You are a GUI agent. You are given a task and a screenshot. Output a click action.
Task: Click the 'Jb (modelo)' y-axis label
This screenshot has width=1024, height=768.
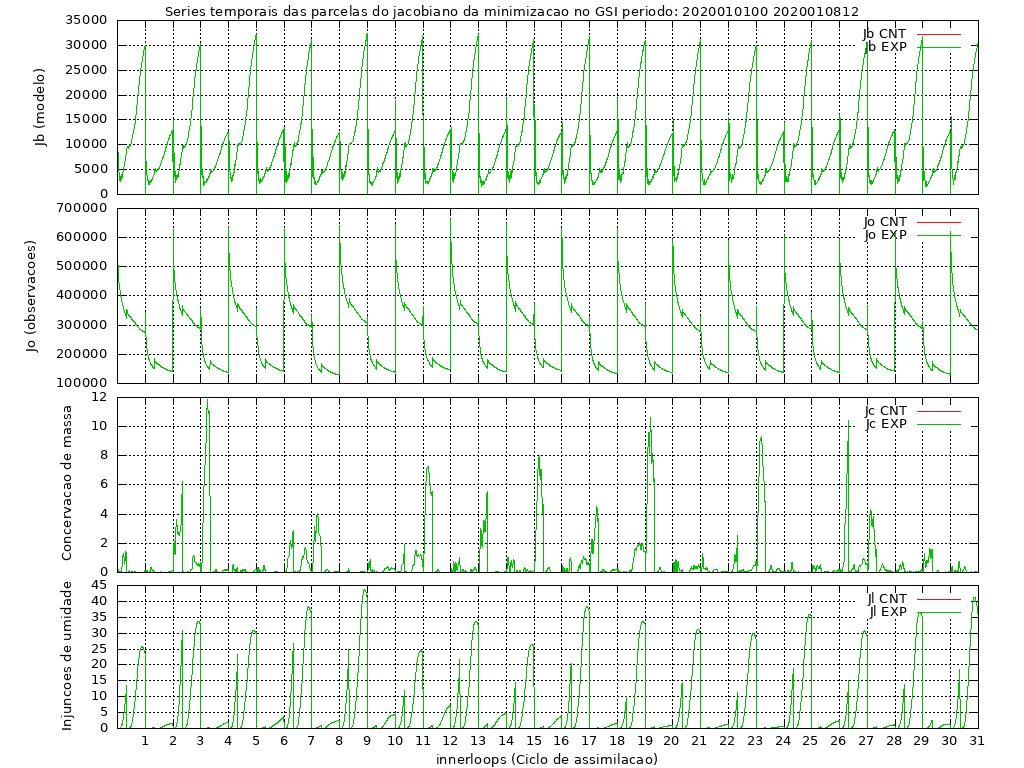(x=41, y=107)
